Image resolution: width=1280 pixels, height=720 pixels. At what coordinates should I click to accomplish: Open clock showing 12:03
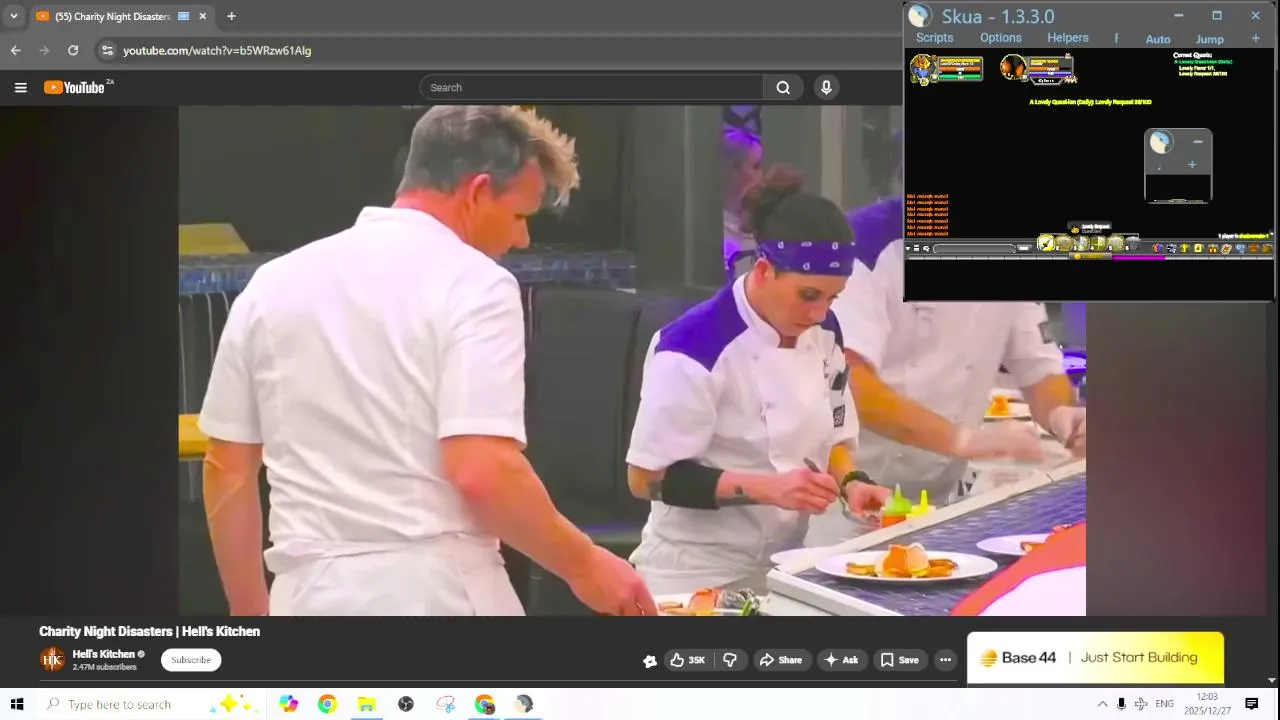pyautogui.click(x=1207, y=704)
